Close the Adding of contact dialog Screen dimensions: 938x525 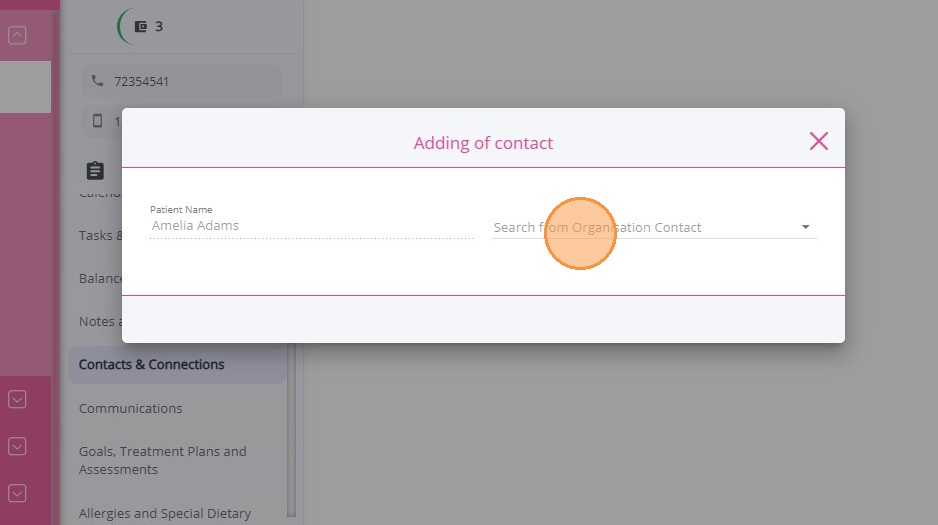(x=818, y=141)
